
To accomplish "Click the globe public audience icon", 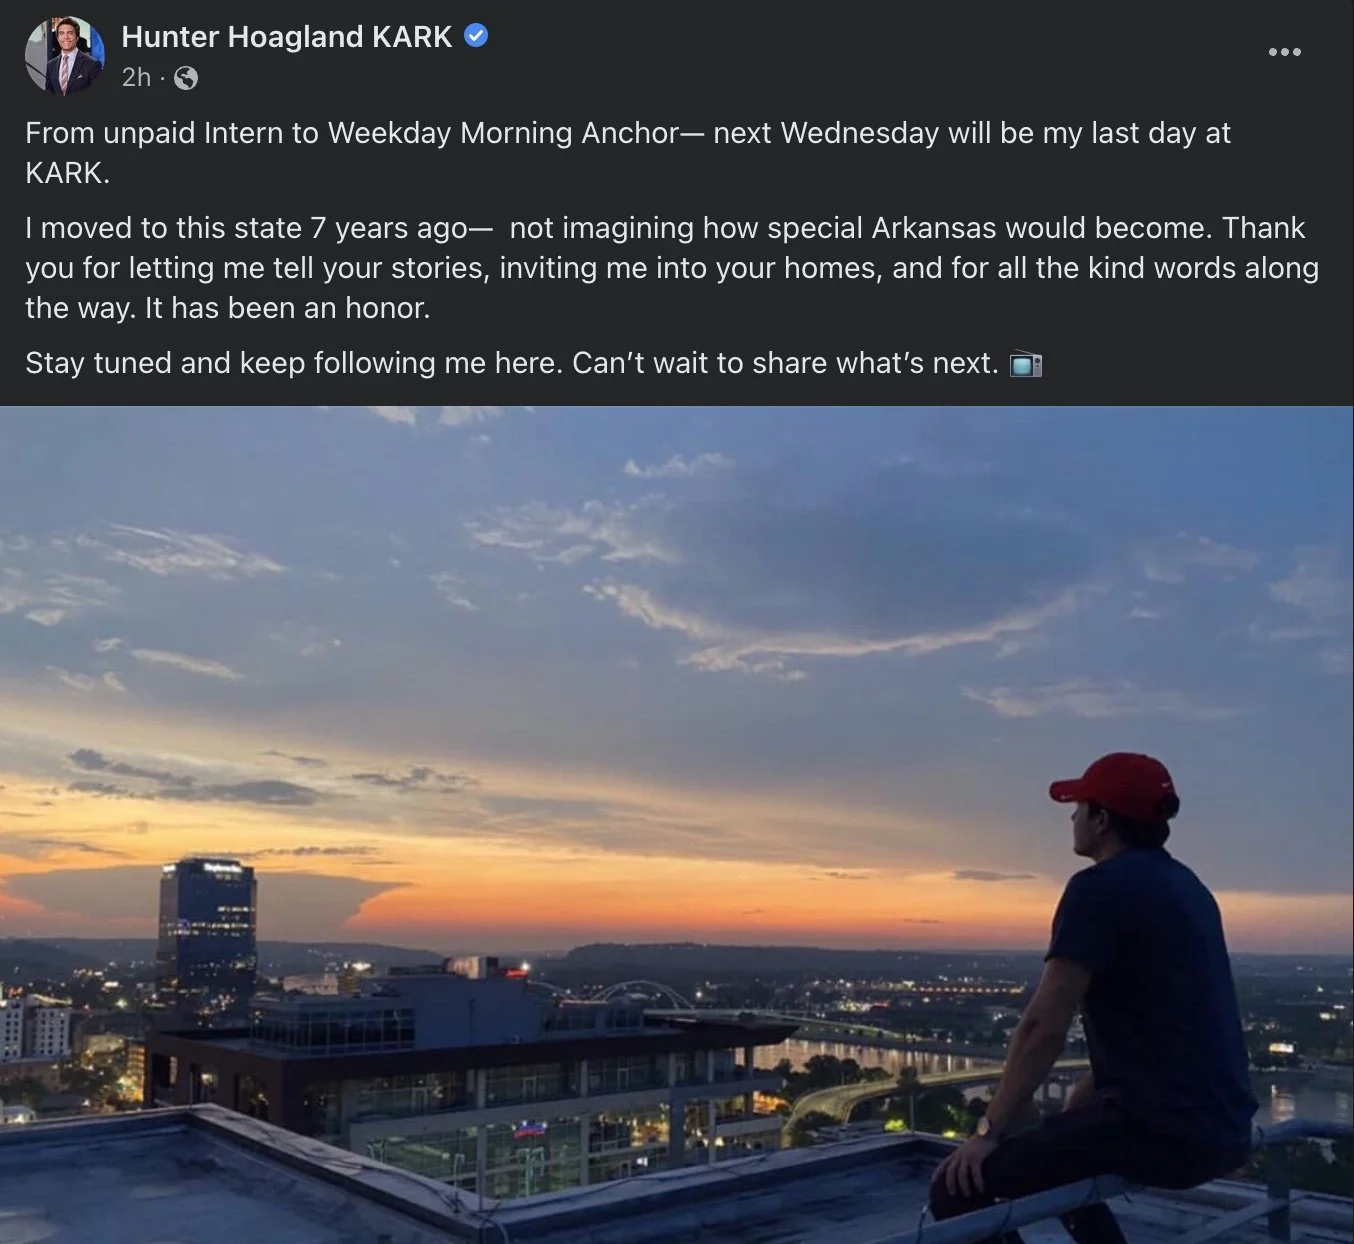I will [x=186, y=78].
